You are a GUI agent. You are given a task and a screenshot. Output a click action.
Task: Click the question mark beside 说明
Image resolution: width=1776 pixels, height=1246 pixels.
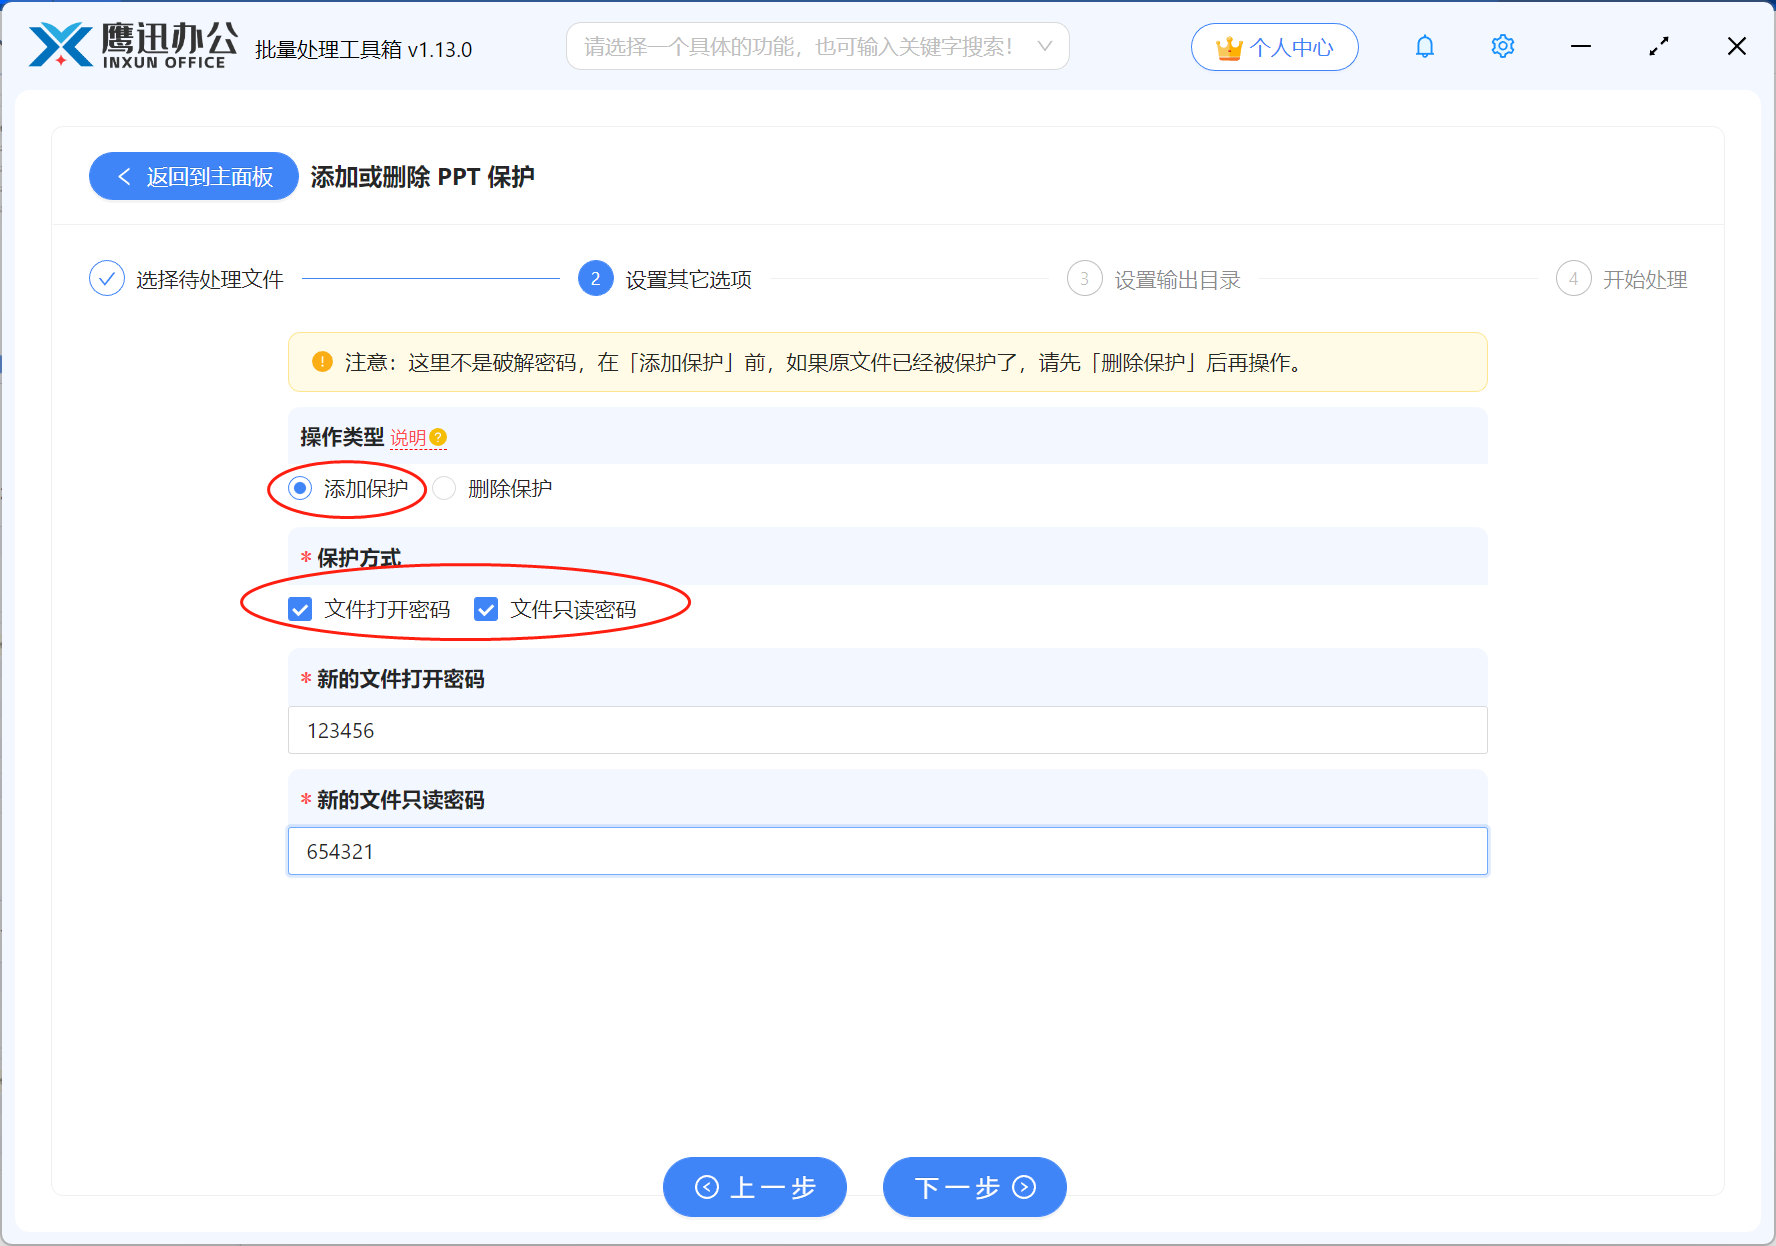[x=438, y=437]
